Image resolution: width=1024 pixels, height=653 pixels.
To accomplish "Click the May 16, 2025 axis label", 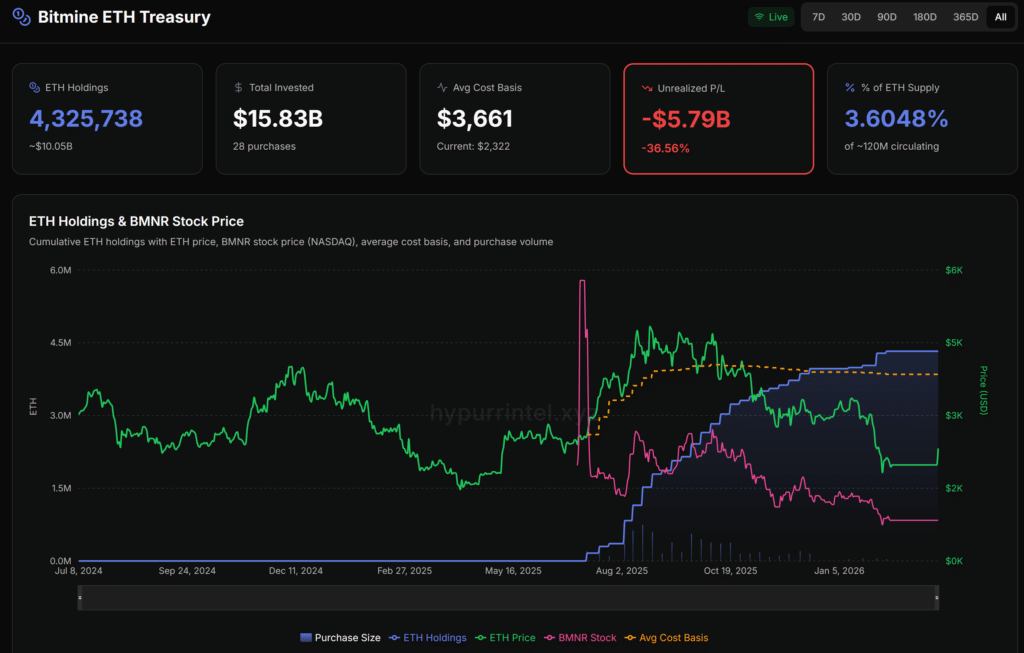I will coord(513,571).
